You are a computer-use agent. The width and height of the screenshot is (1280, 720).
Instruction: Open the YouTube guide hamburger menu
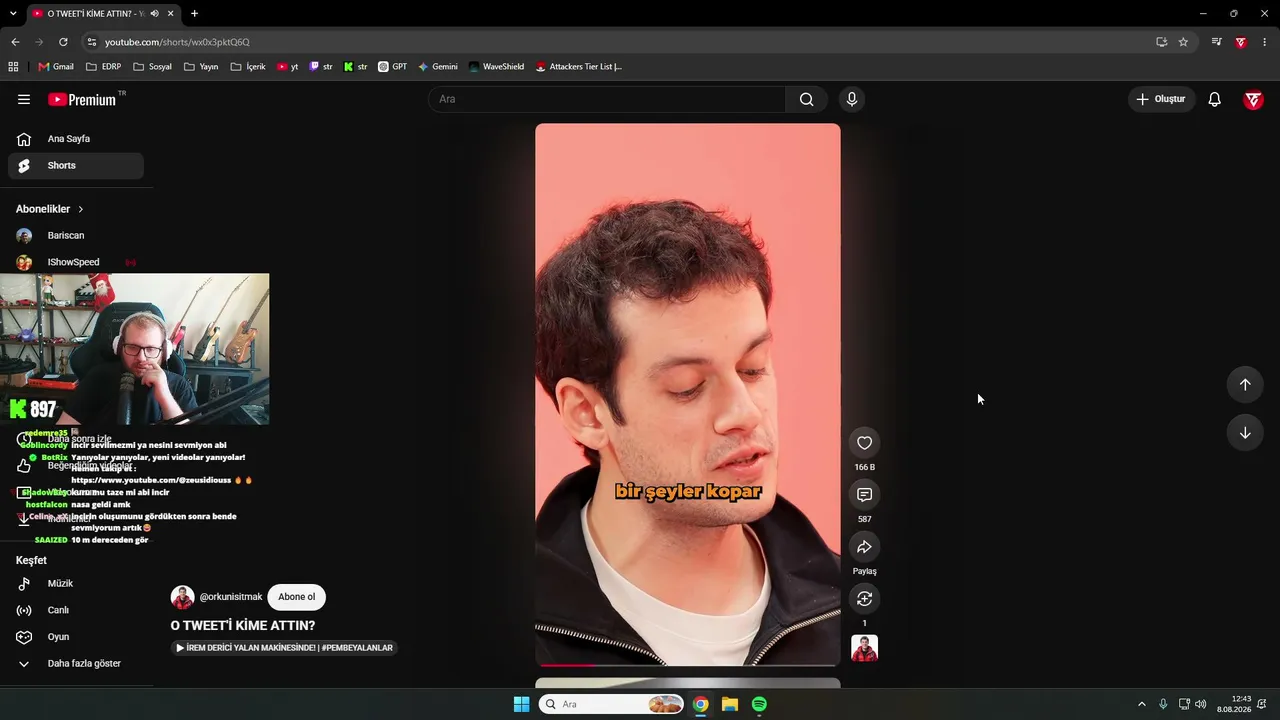24,99
